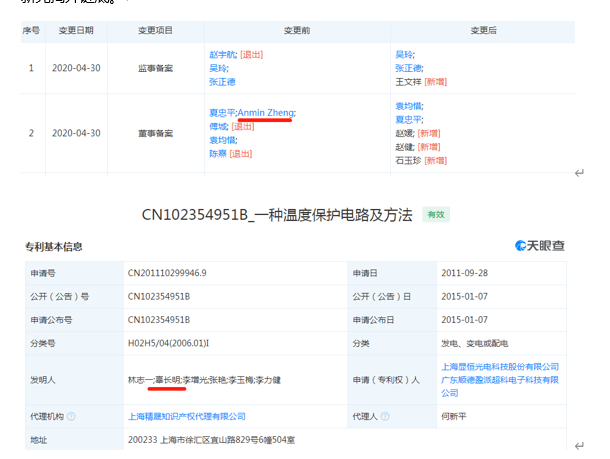This screenshot has height=459, width=610.
Task: Open 上海精晟知识产权代理有限公司 agency link
Action: tap(187, 416)
